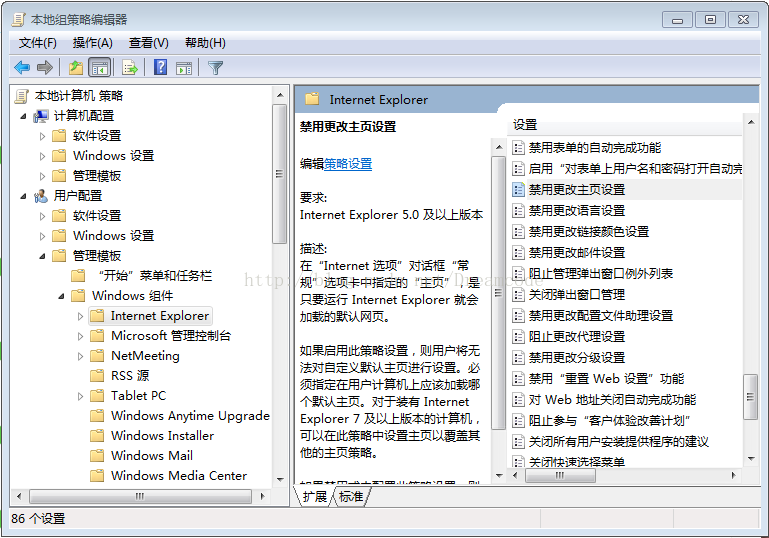769x538 pixels.
Task: Click the policy icon beside 关闭弹出窗口管理
Action: point(518,294)
